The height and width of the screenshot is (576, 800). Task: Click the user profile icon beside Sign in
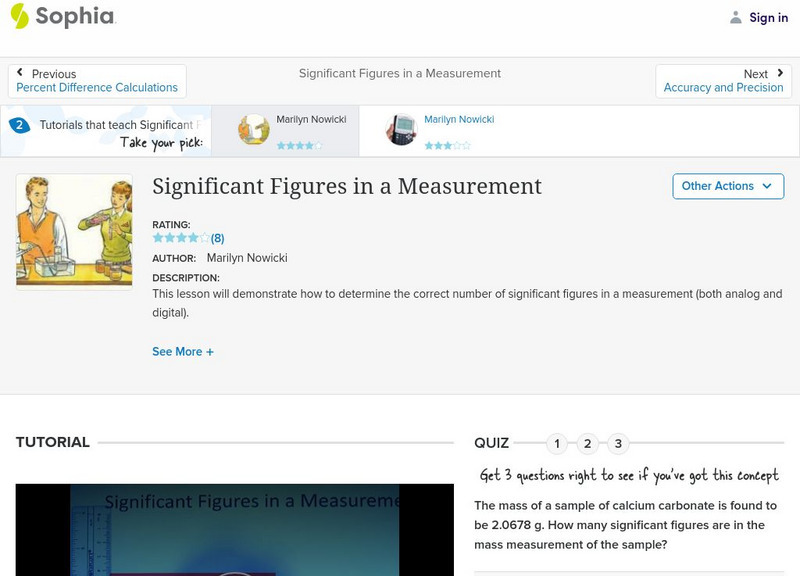[735, 17]
